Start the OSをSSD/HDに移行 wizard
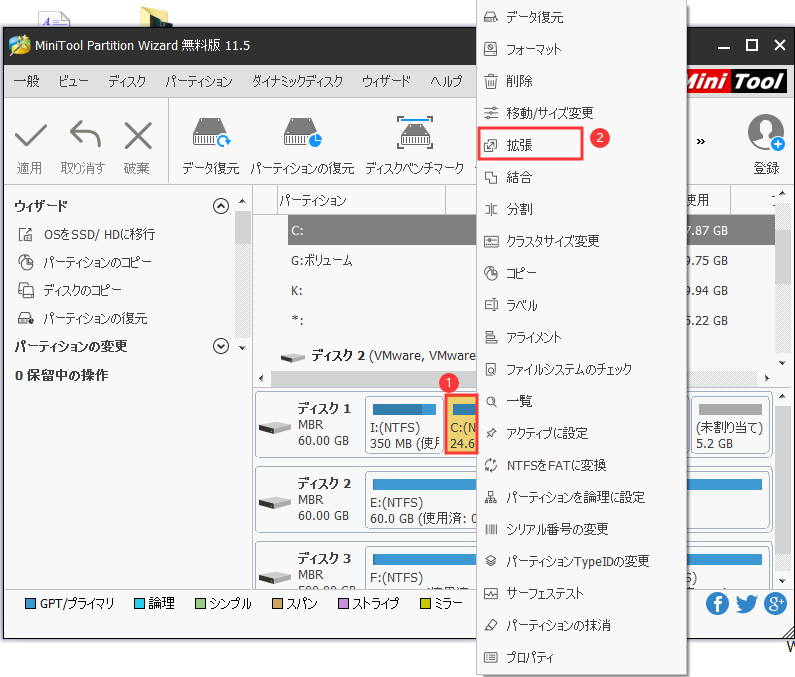This screenshot has height=677, width=795. tap(87, 234)
